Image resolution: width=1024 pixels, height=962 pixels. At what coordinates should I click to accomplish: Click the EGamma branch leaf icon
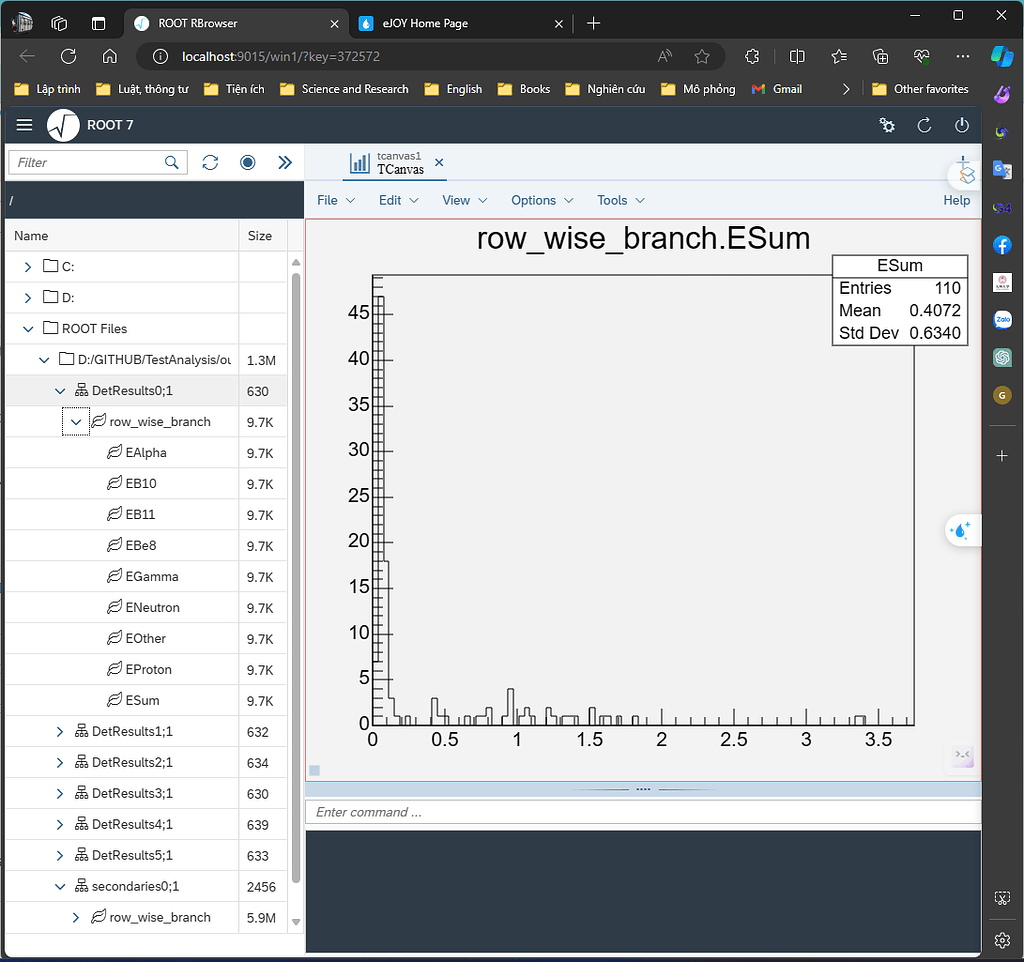pyautogui.click(x=114, y=577)
